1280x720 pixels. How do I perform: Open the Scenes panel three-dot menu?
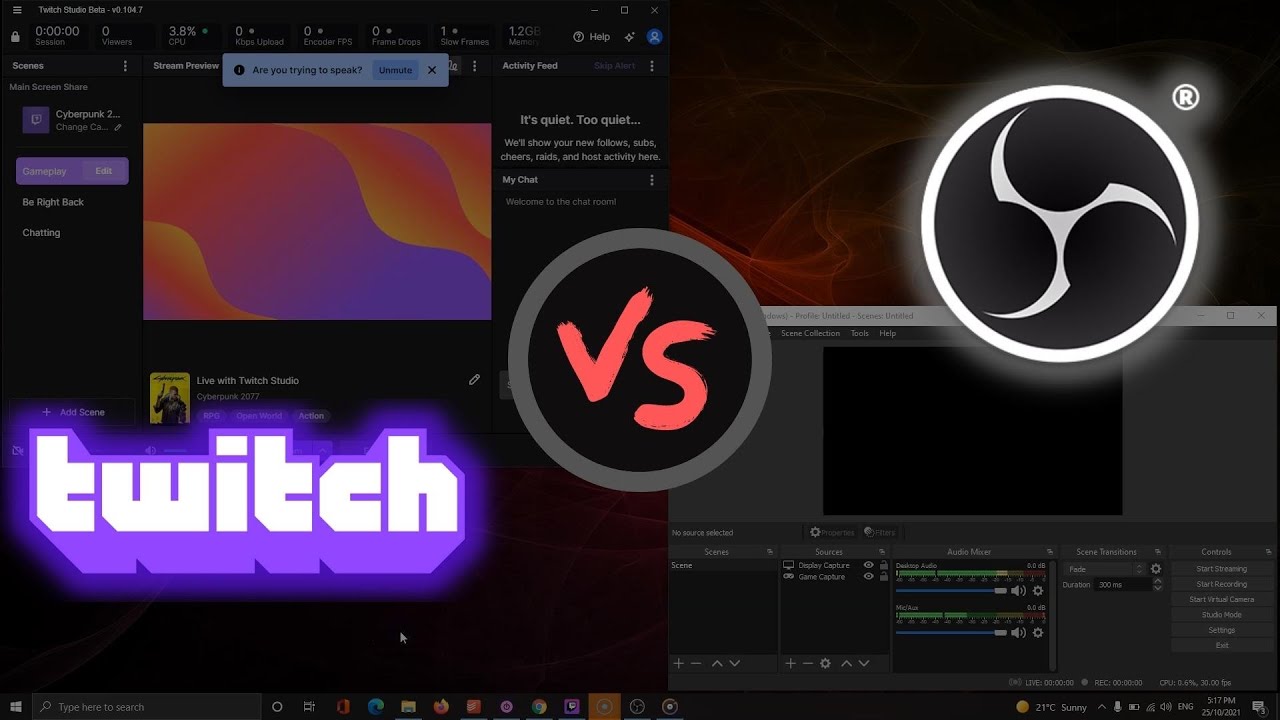pyautogui.click(x=125, y=66)
